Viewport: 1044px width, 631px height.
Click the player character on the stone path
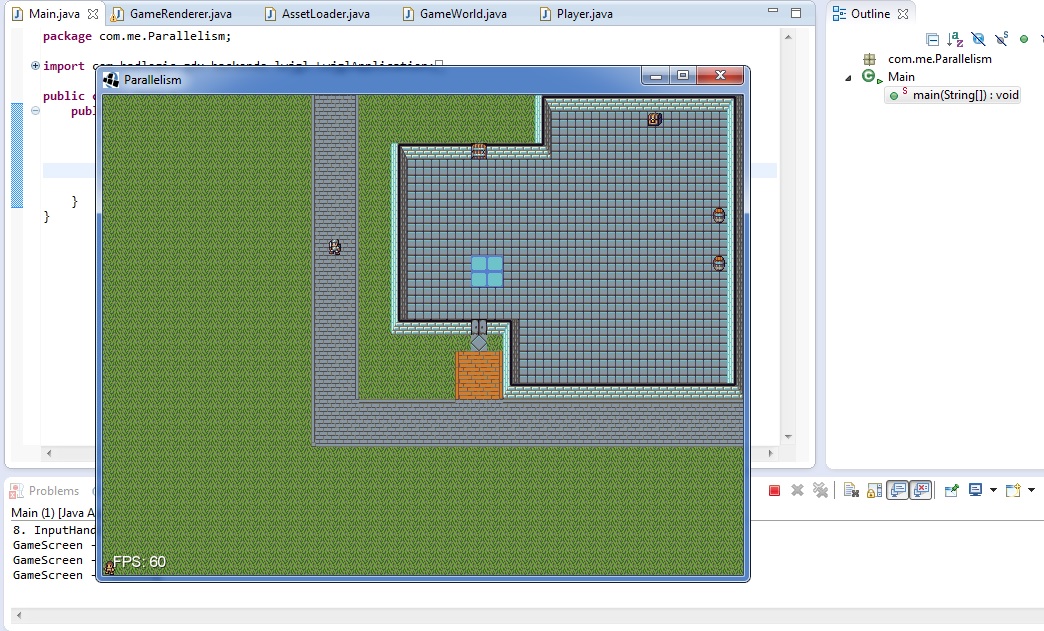click(x=335, y=247)
